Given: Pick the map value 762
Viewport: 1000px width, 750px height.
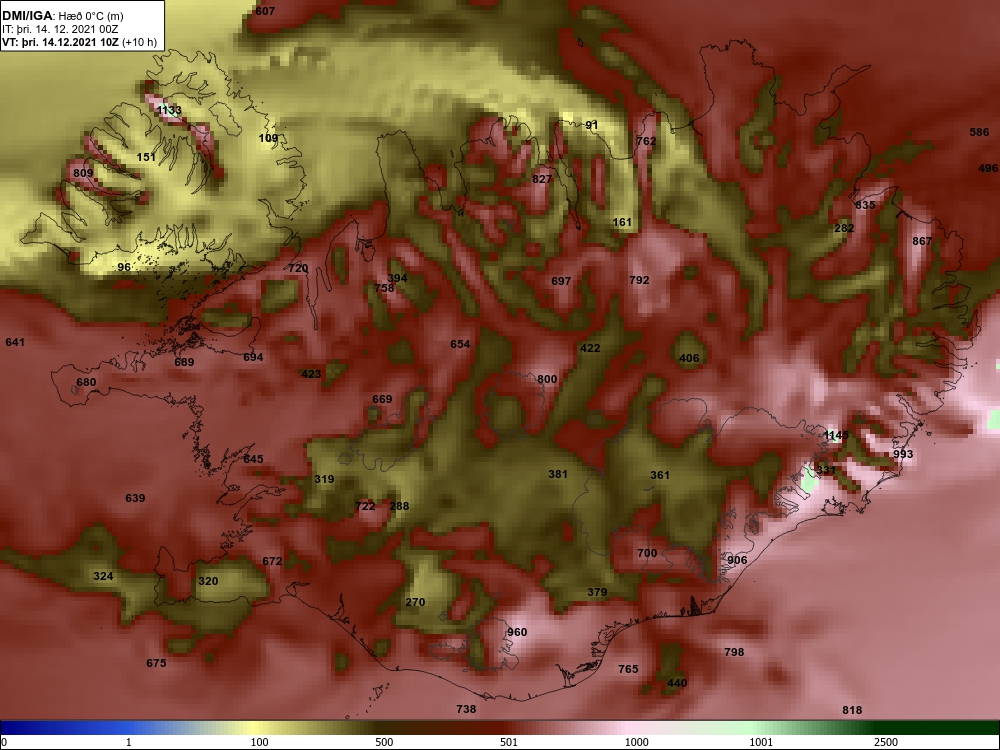Looking at the screenshot, I should coord(646,141).
